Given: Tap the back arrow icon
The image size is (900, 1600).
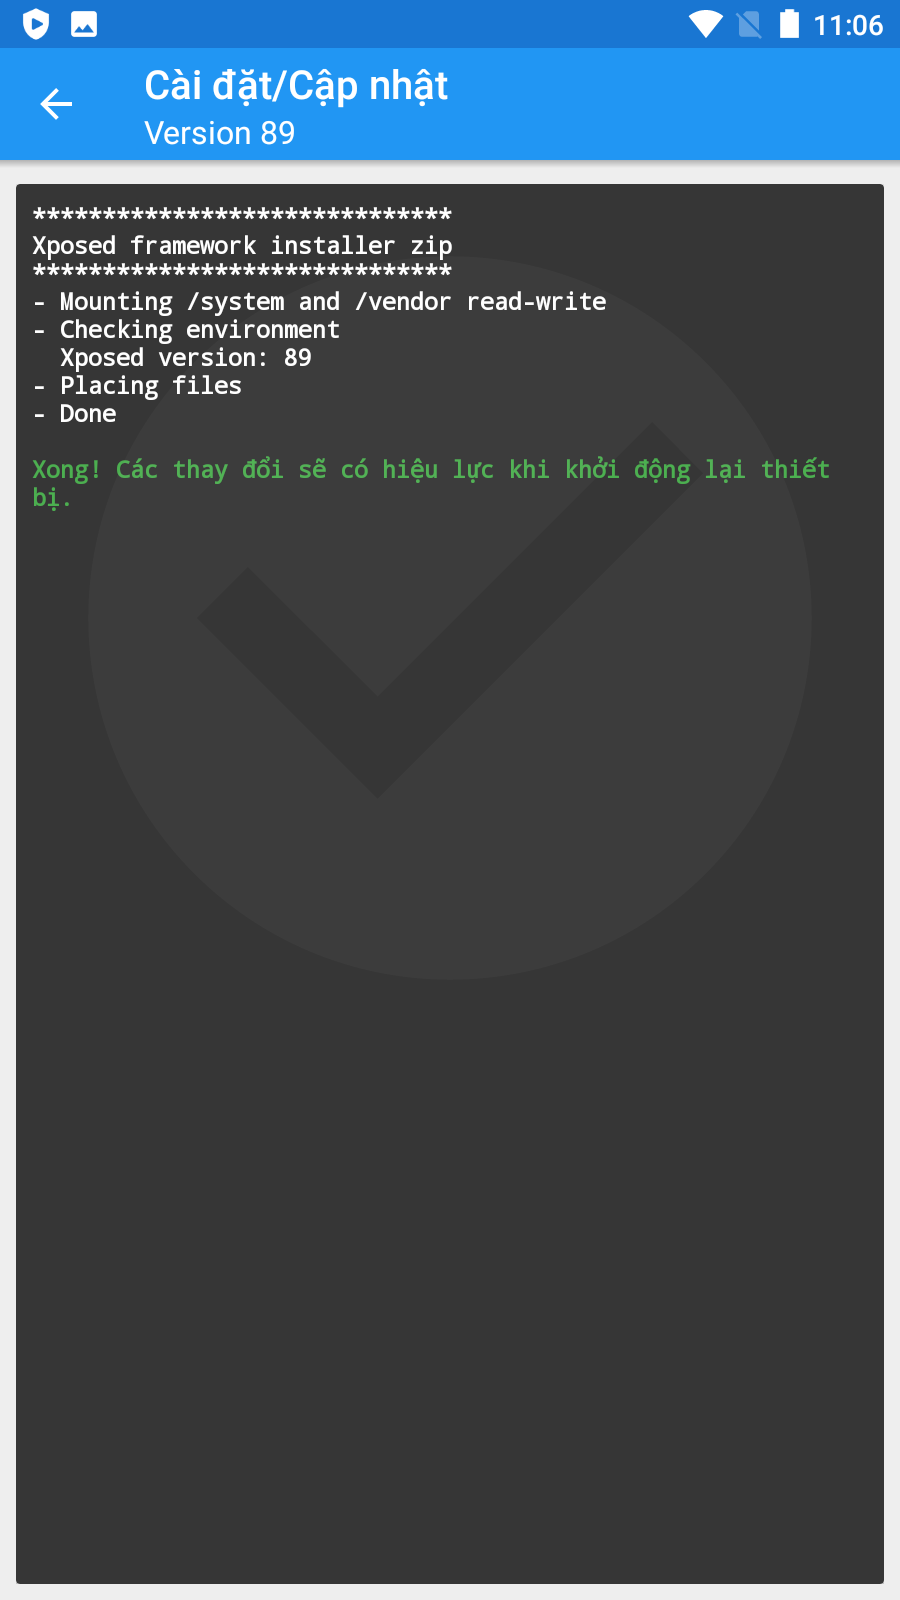Looking at the screenshot, I should click(56, 103).
